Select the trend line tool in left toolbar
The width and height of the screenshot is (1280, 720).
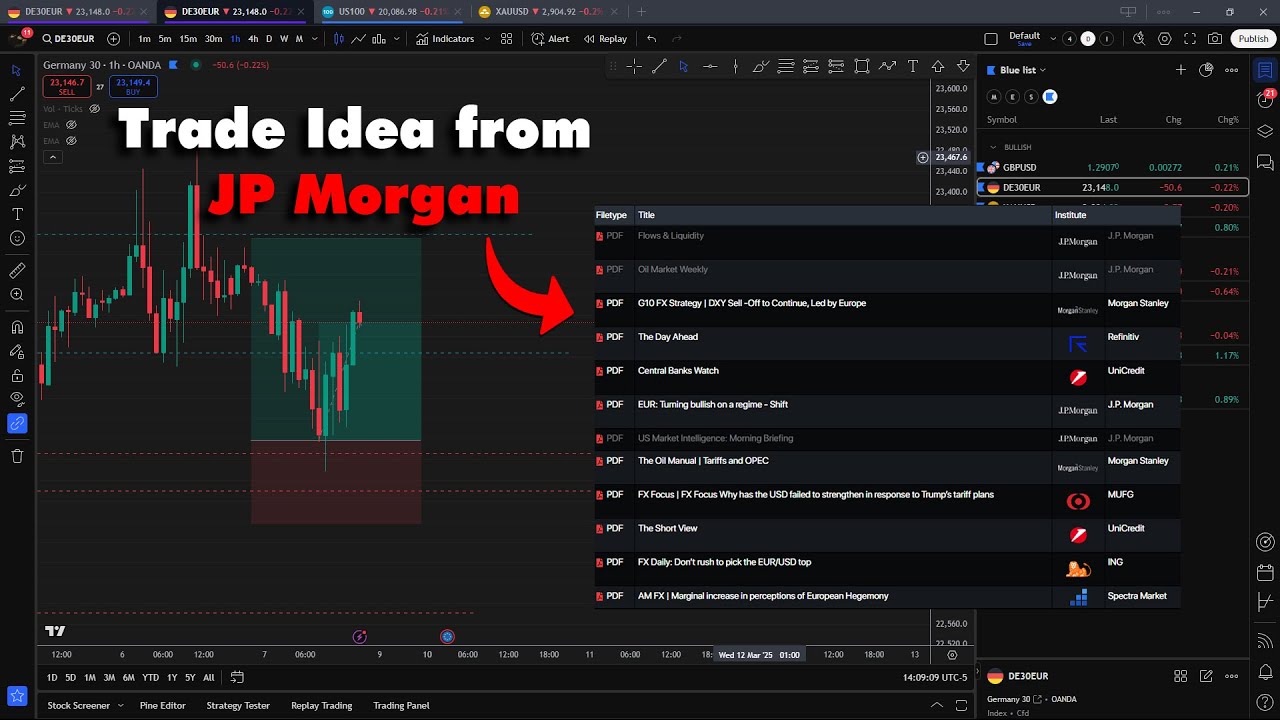coord(17,94)
